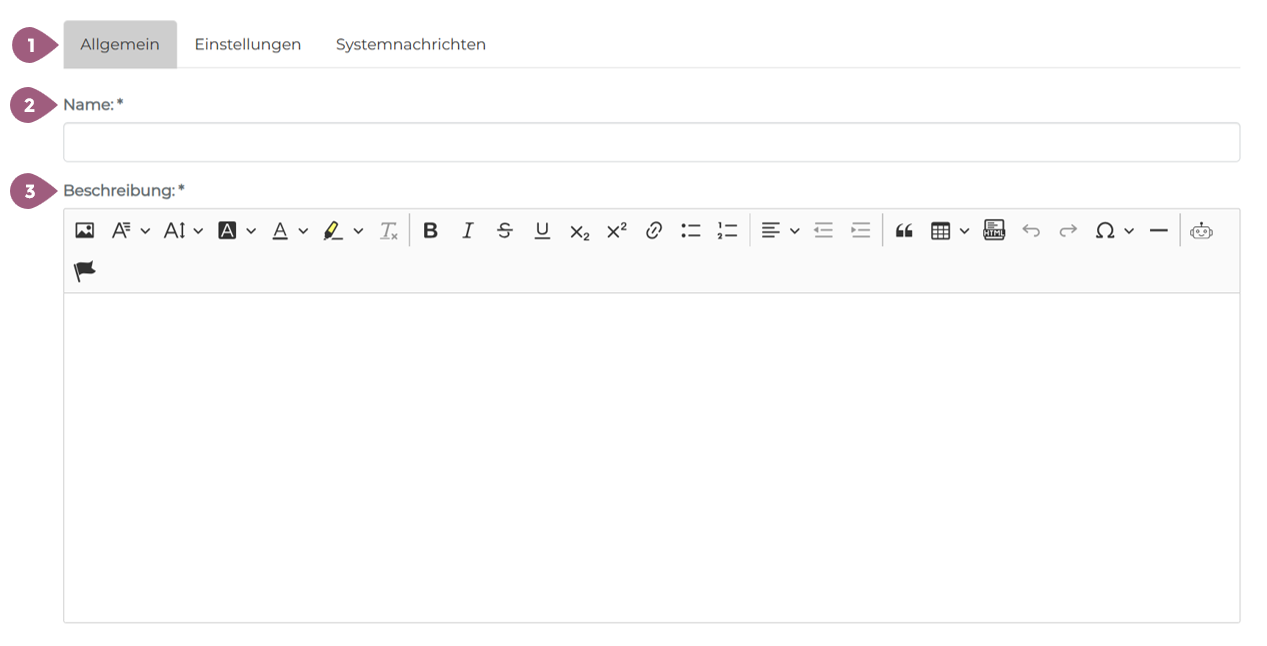This screenshot has width=1267, height=646.
Task: Click the AI assistant robot icon
Action: click(x=1201, y=231)
